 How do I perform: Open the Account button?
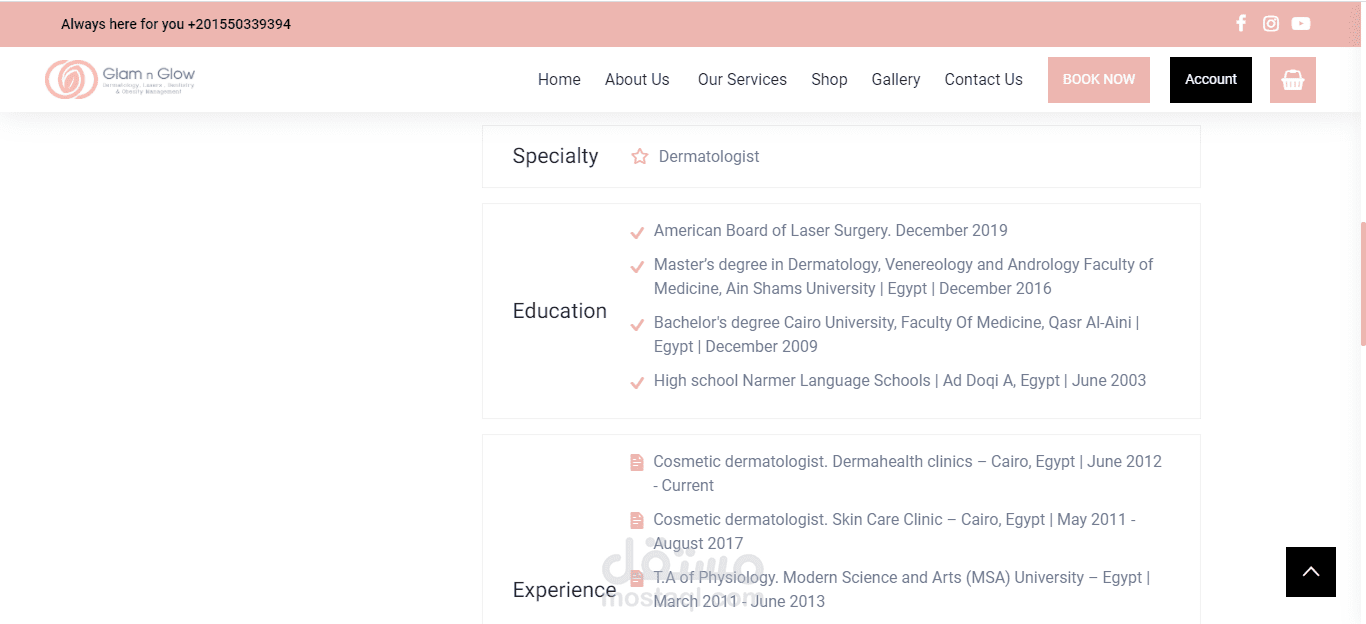[1211, 79]
